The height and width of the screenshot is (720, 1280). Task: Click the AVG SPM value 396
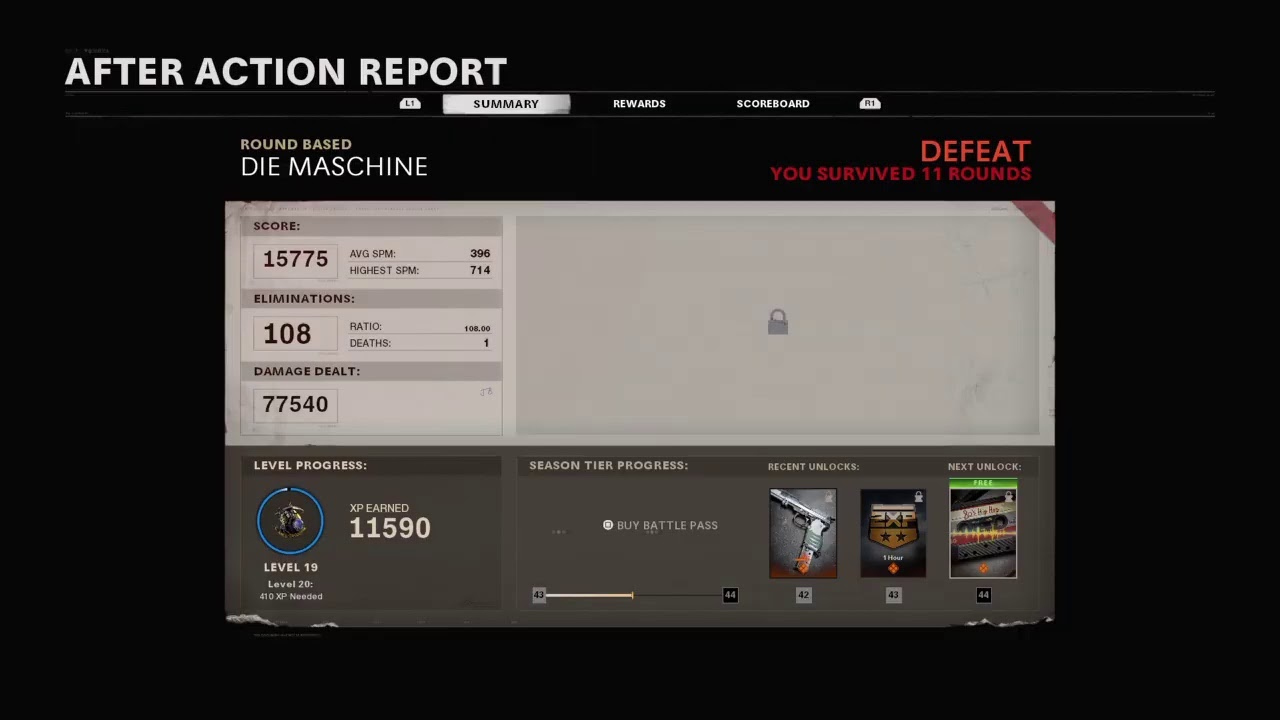click(x=480, y=254)
